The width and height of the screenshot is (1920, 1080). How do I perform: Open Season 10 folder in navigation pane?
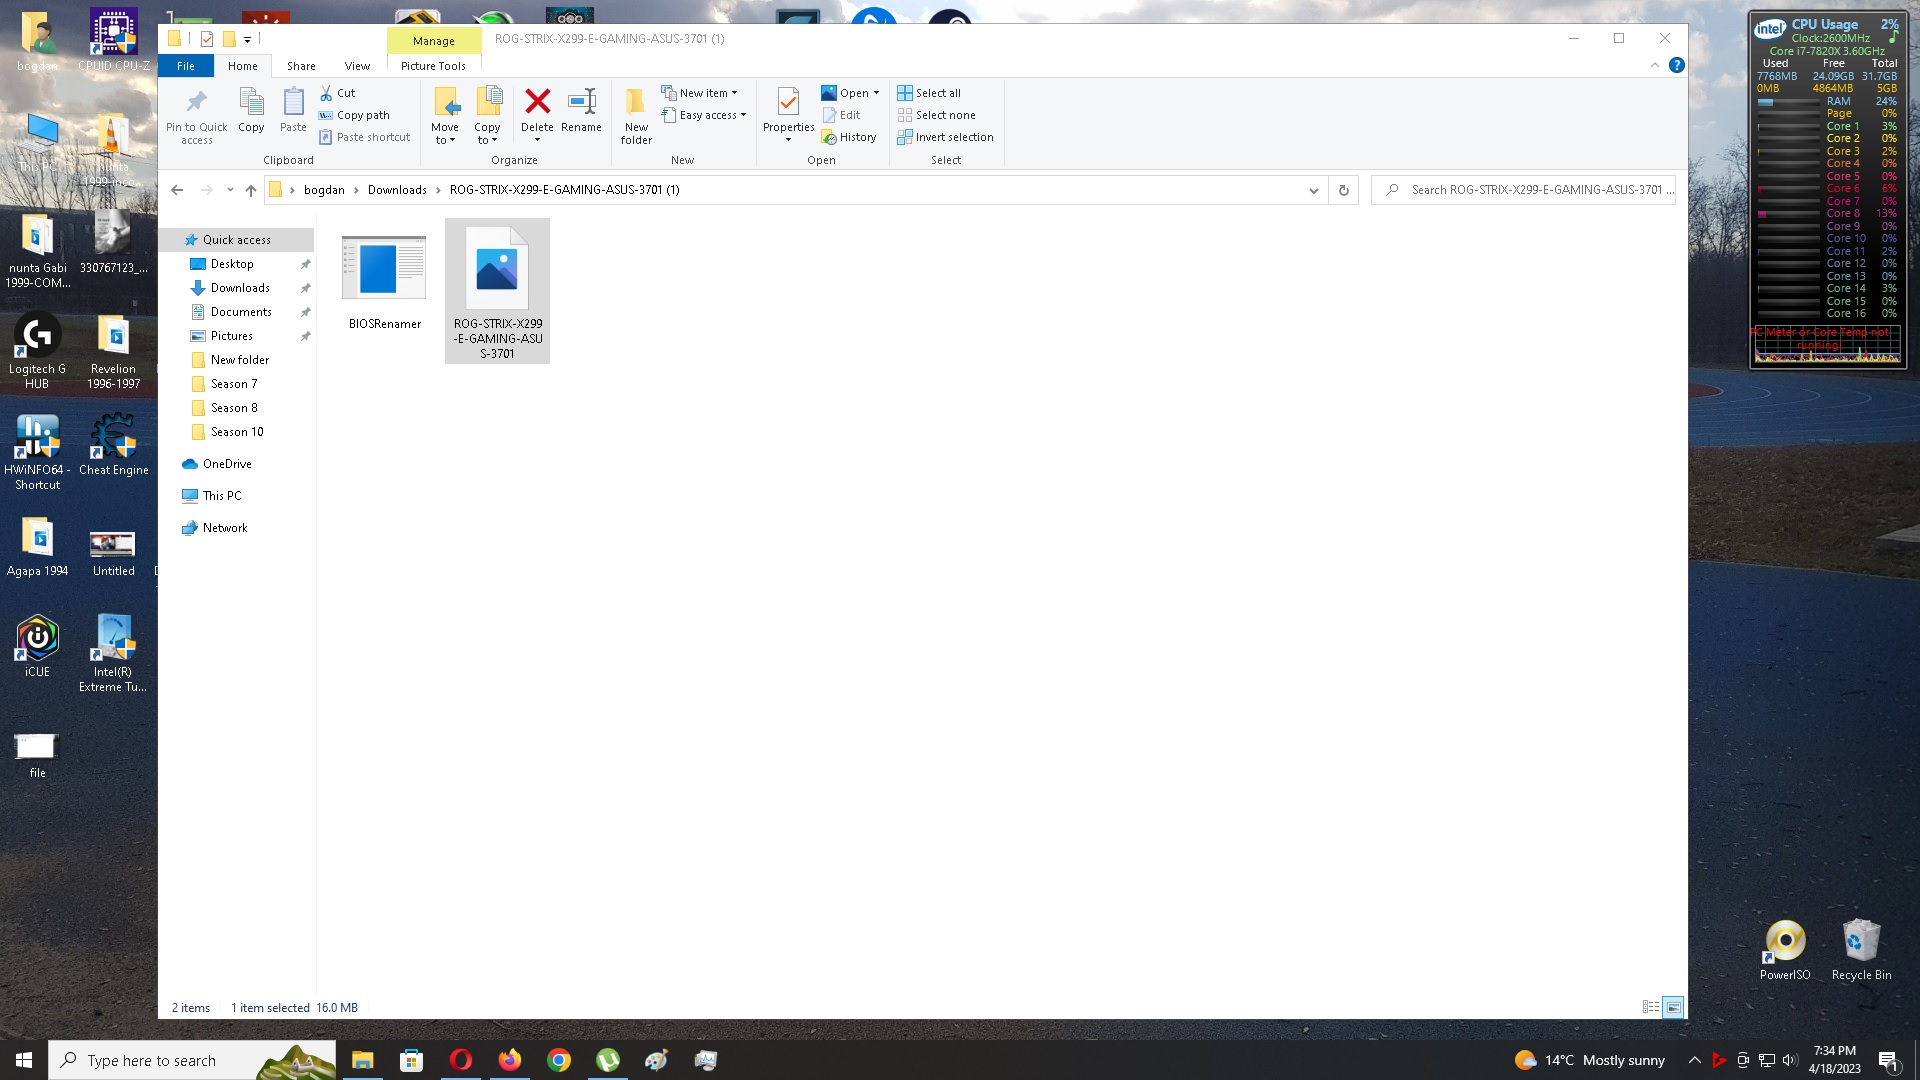point(237,432)
